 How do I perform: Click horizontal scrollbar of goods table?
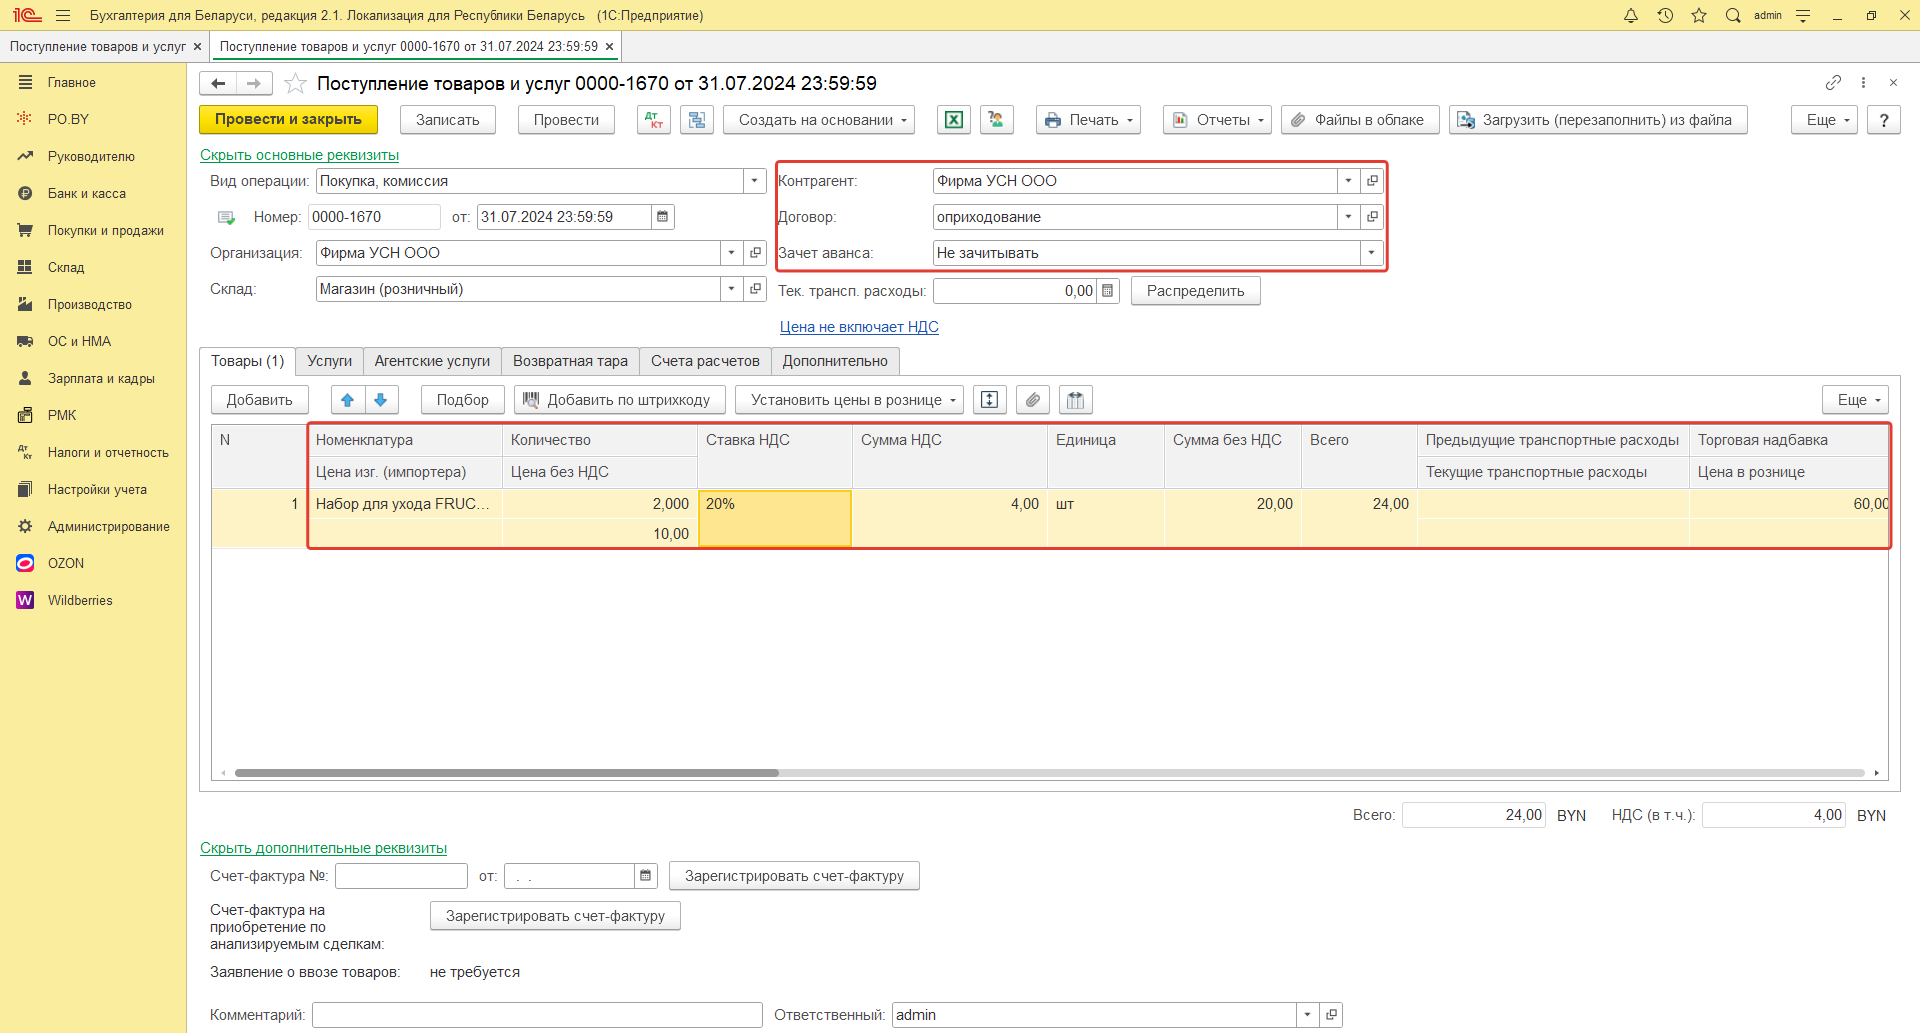[506, 773]
